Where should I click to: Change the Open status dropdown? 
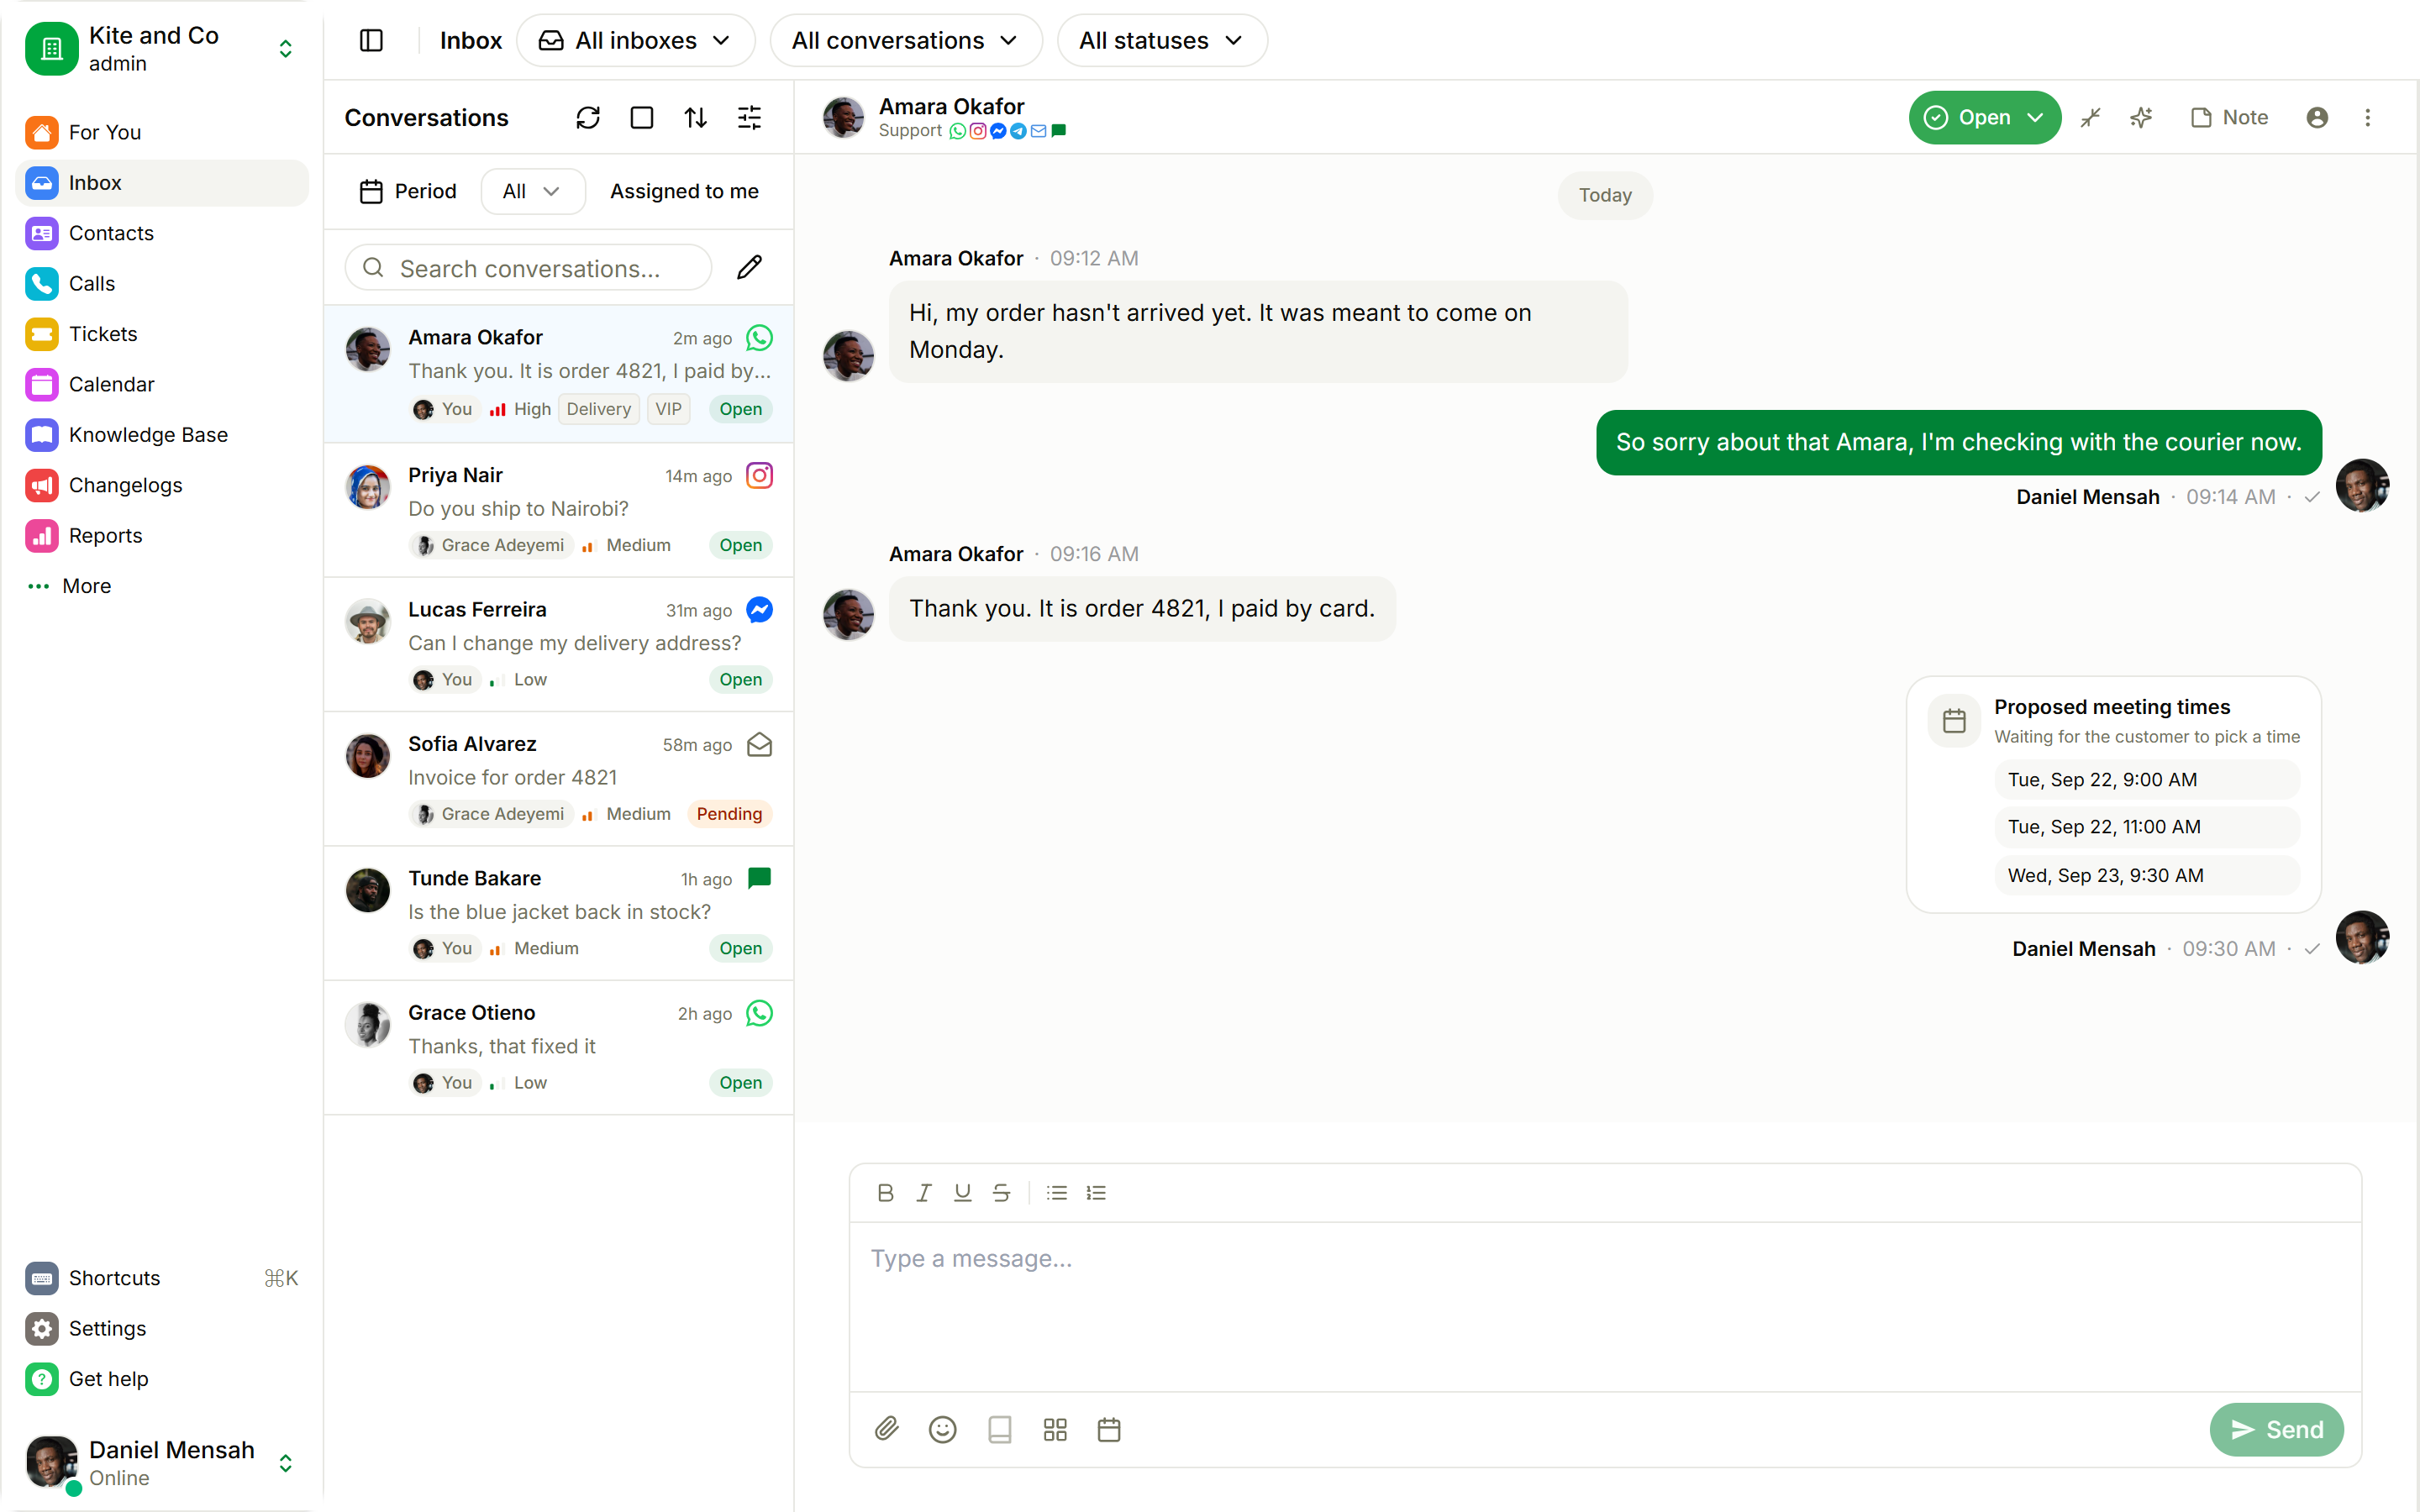point(1984,118)
